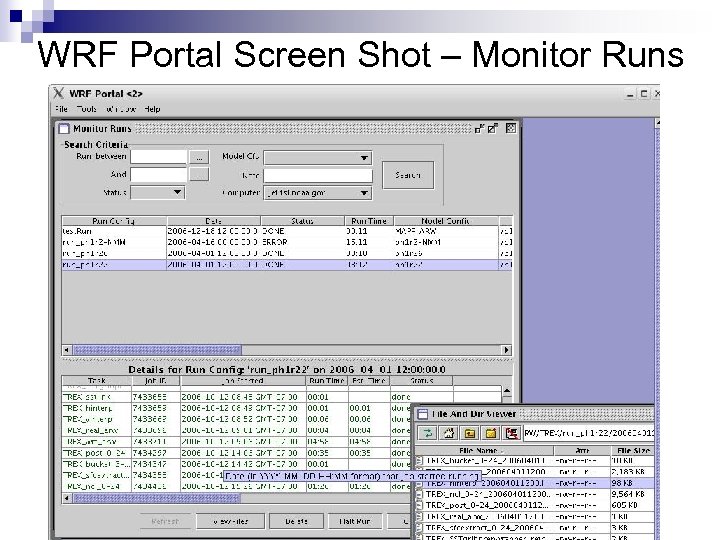Open the File menu
The image size is (720, 540).
coord(61,109)
